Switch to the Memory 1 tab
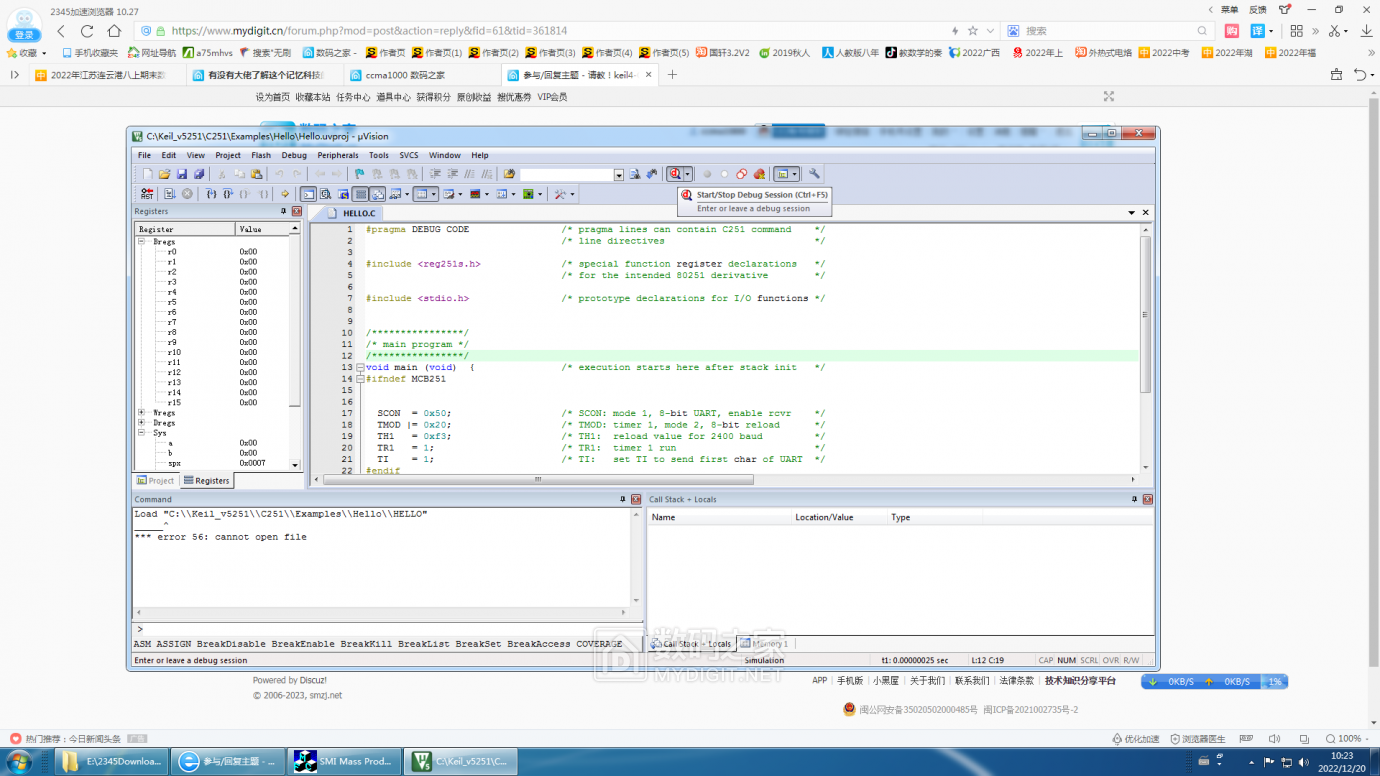The height and width of the screenshot is (776, 1380). 765,643
